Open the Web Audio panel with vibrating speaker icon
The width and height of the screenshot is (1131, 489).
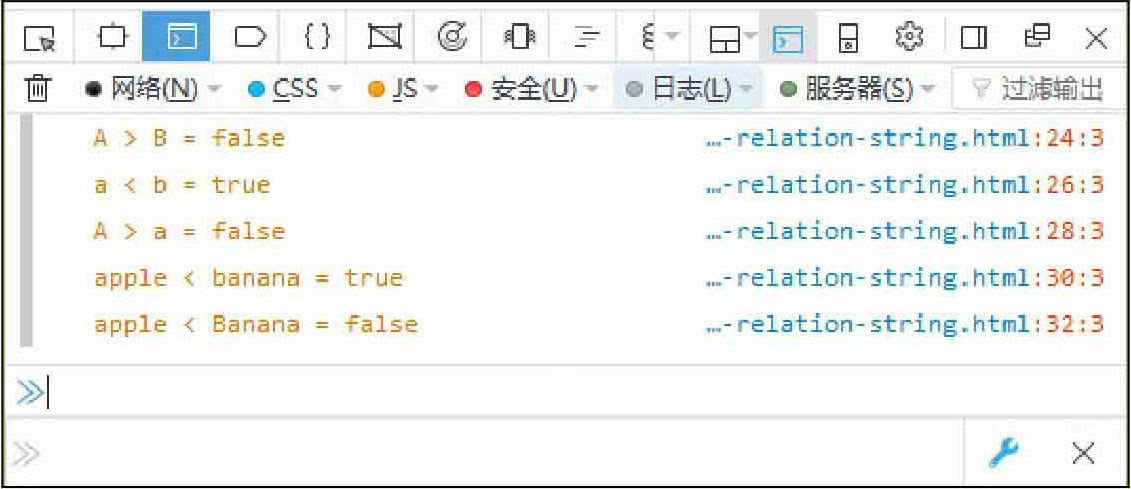[521, 37]
